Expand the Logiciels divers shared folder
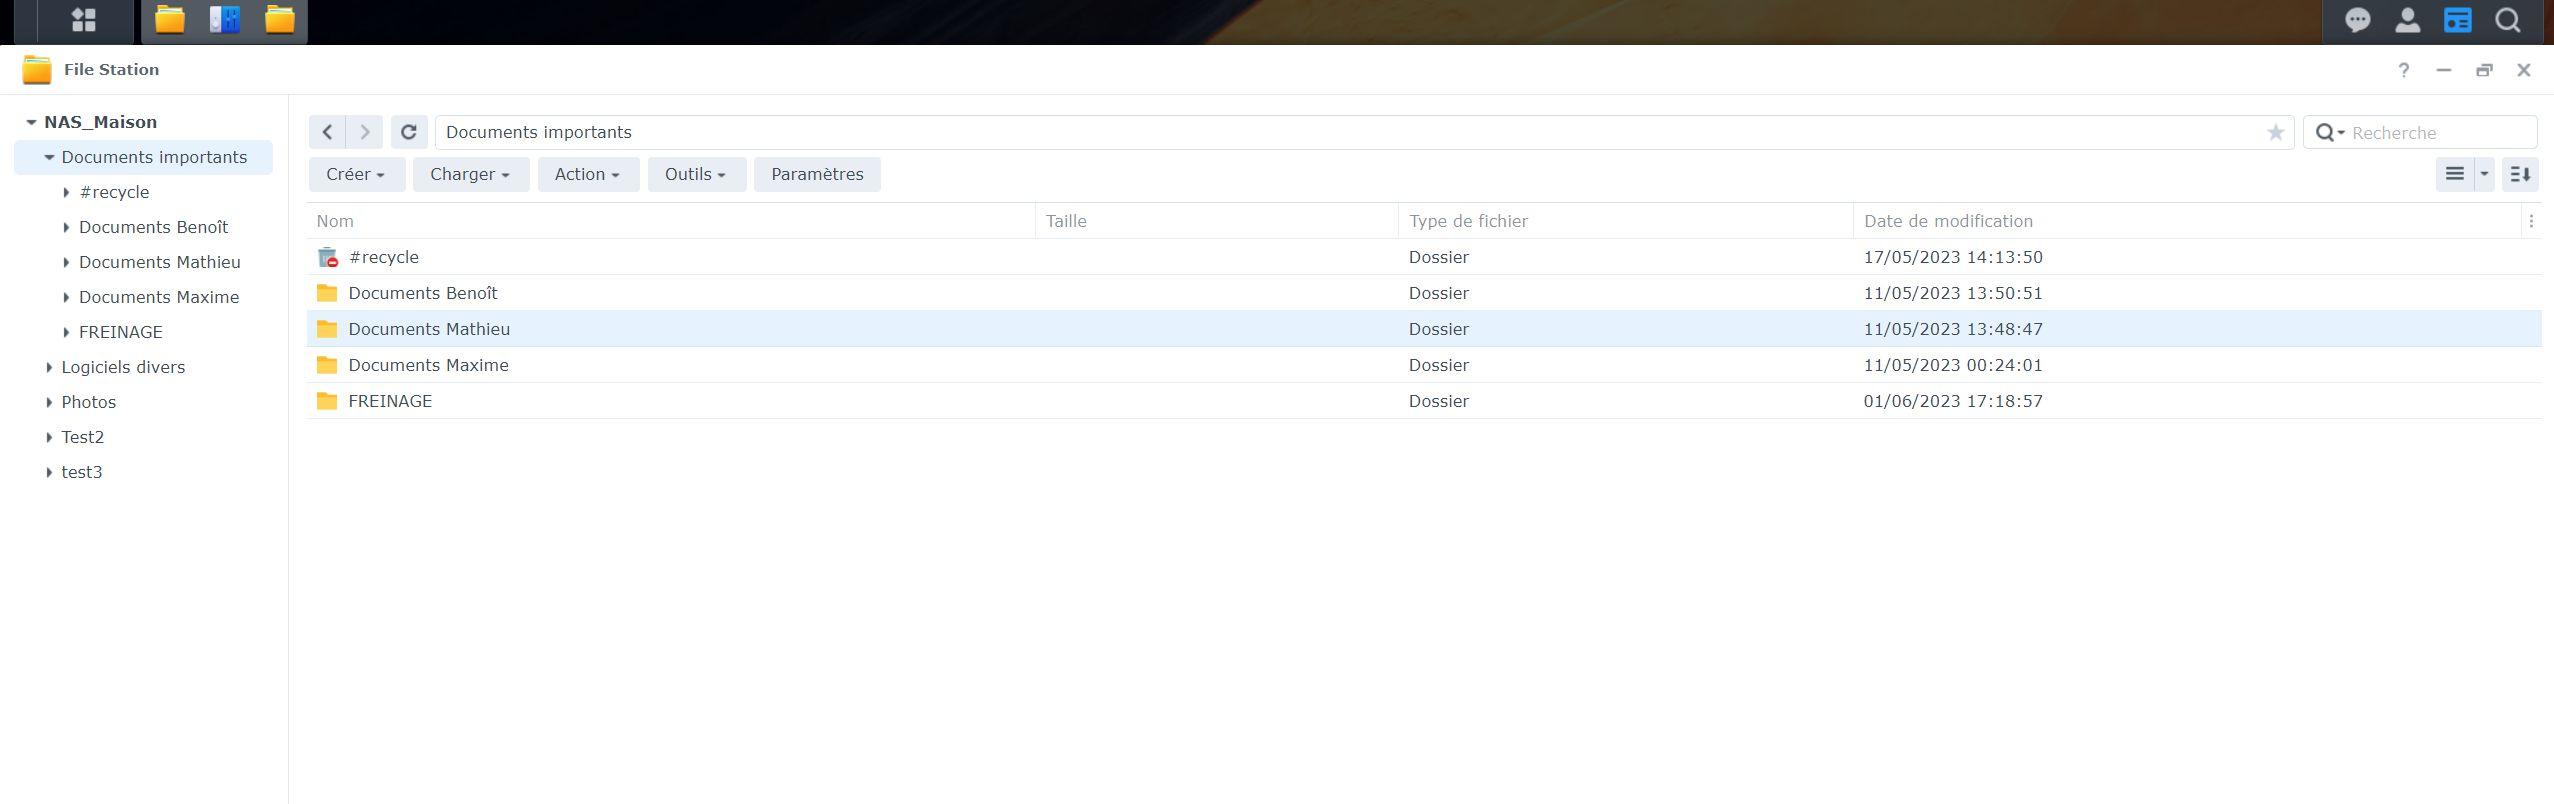Viewport: 2554px width, 804px height. point(49,367)
